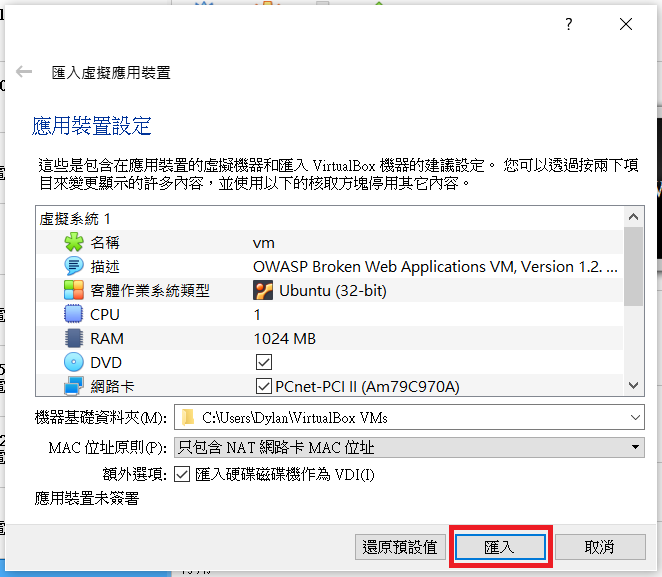Click the Ubuntu OS type icon
Viewport: 662px width, 577px height.
click(263, 290)
